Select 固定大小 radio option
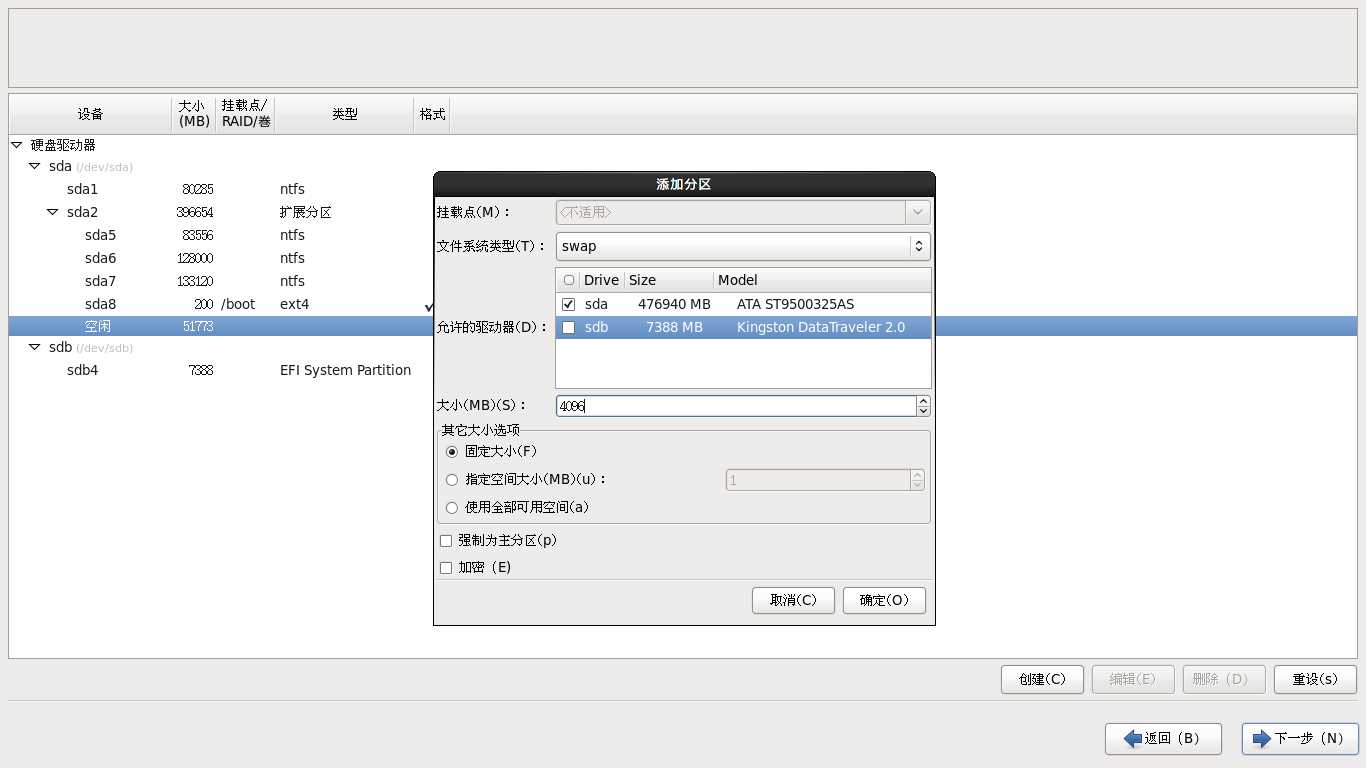1366x768 pixels. coord(452,452)
